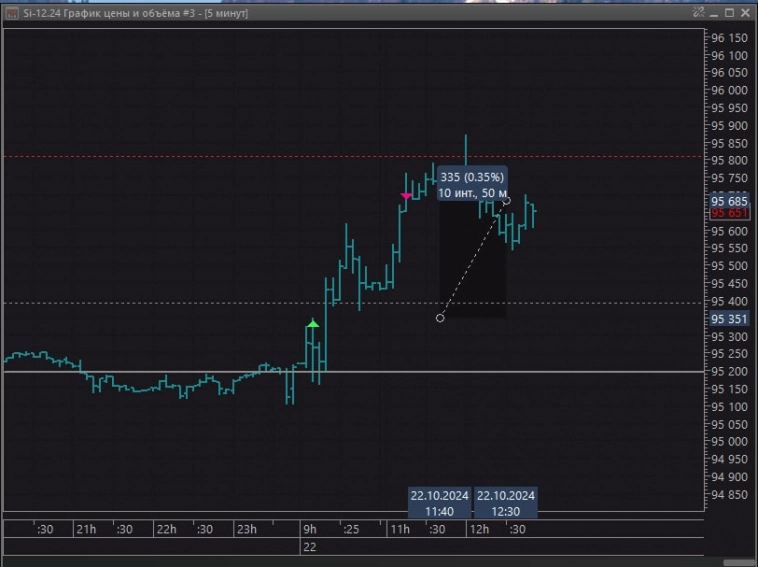Click the ruler start point circle handle
This screenshot has height=567, width=758.
440,318
